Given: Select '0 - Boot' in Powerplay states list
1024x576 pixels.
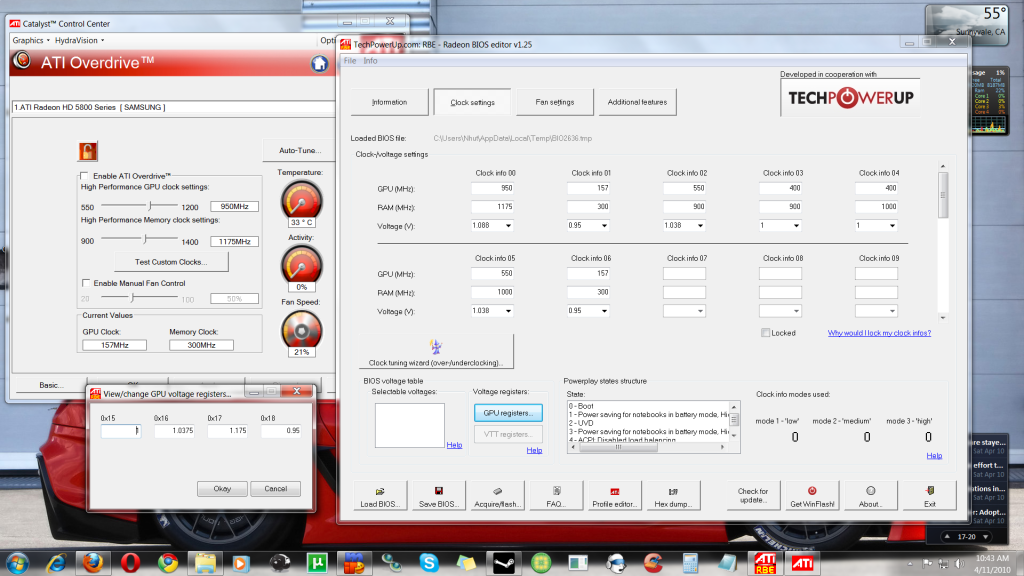Looking at the screenshot, I should 581,406.
